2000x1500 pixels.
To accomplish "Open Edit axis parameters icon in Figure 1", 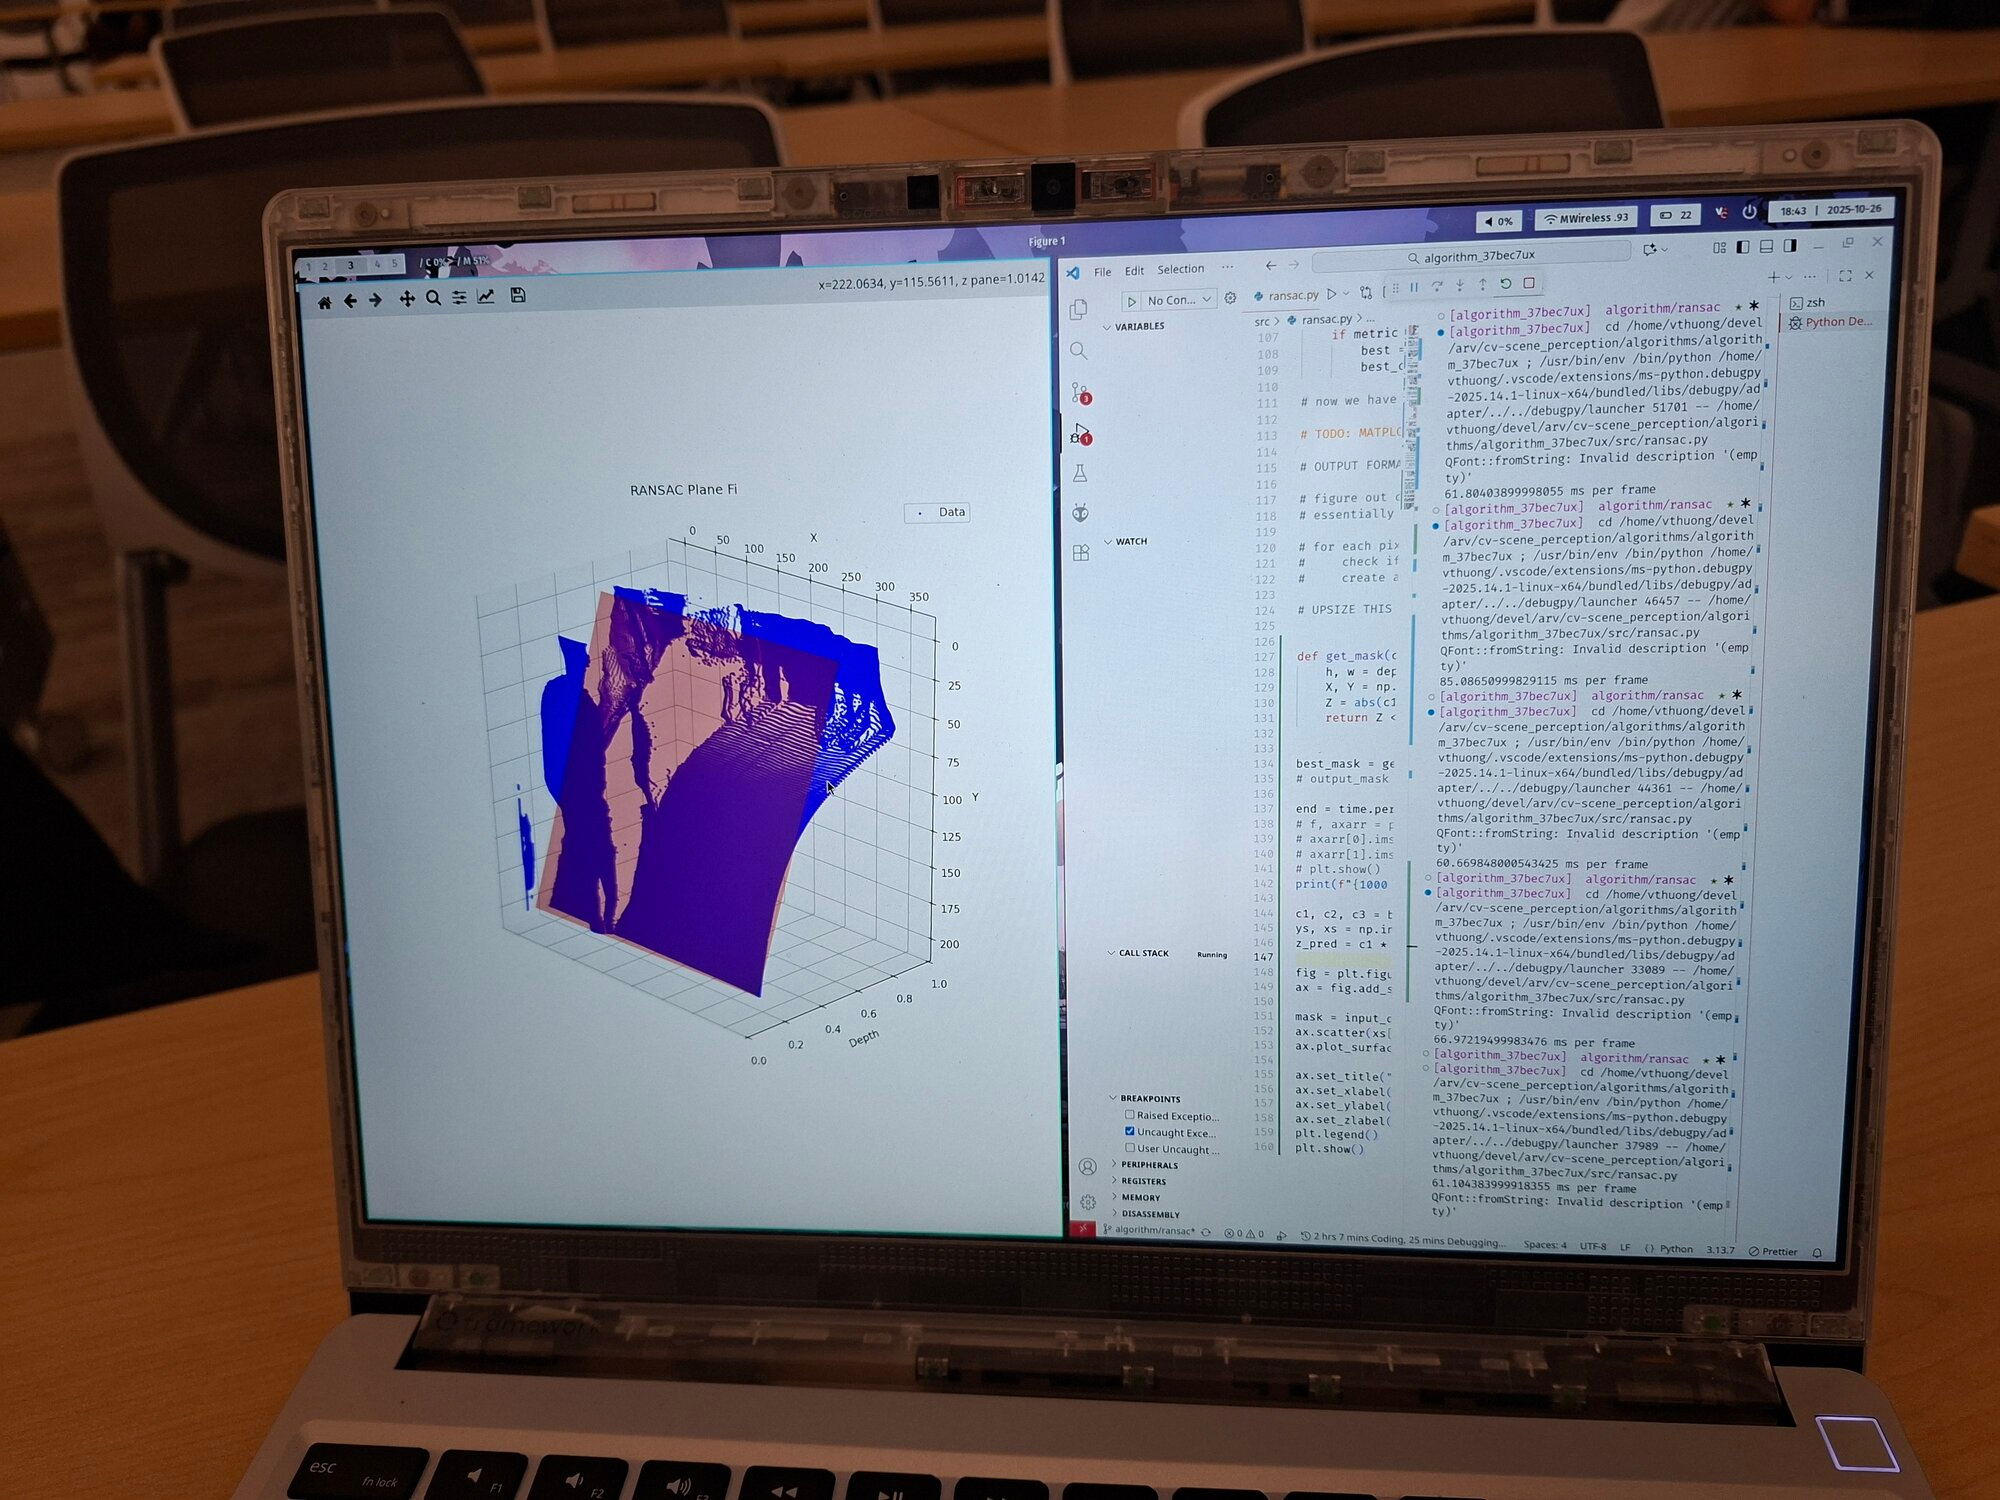I will pyautogui.click(x=486, y=296).
